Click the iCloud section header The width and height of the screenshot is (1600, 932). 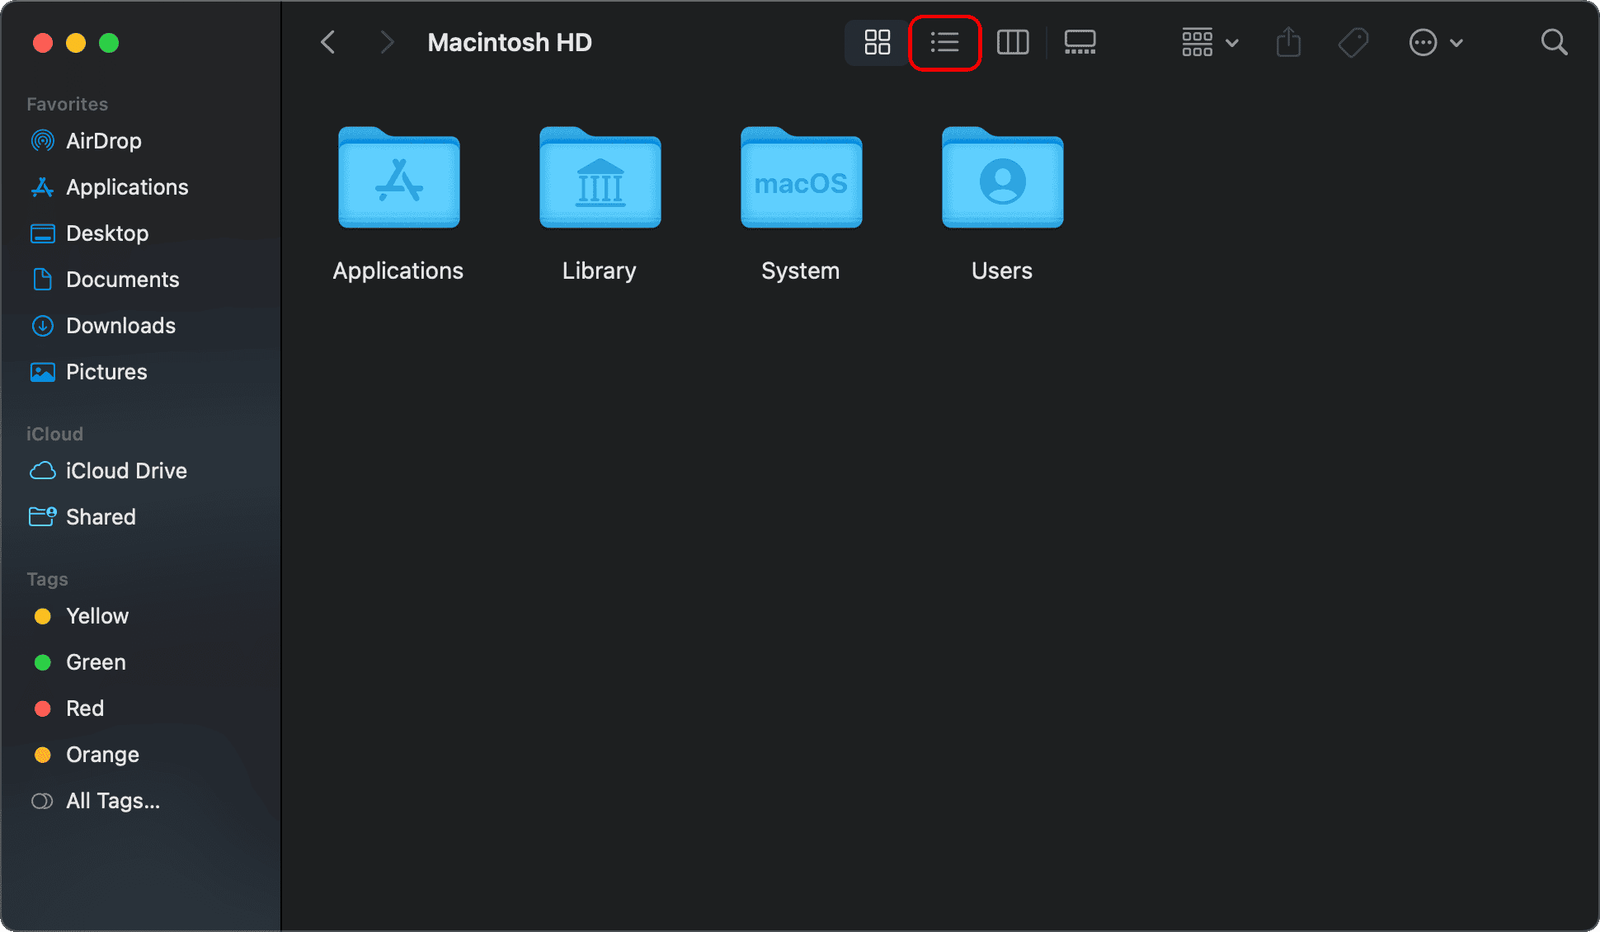click(55, 434)
